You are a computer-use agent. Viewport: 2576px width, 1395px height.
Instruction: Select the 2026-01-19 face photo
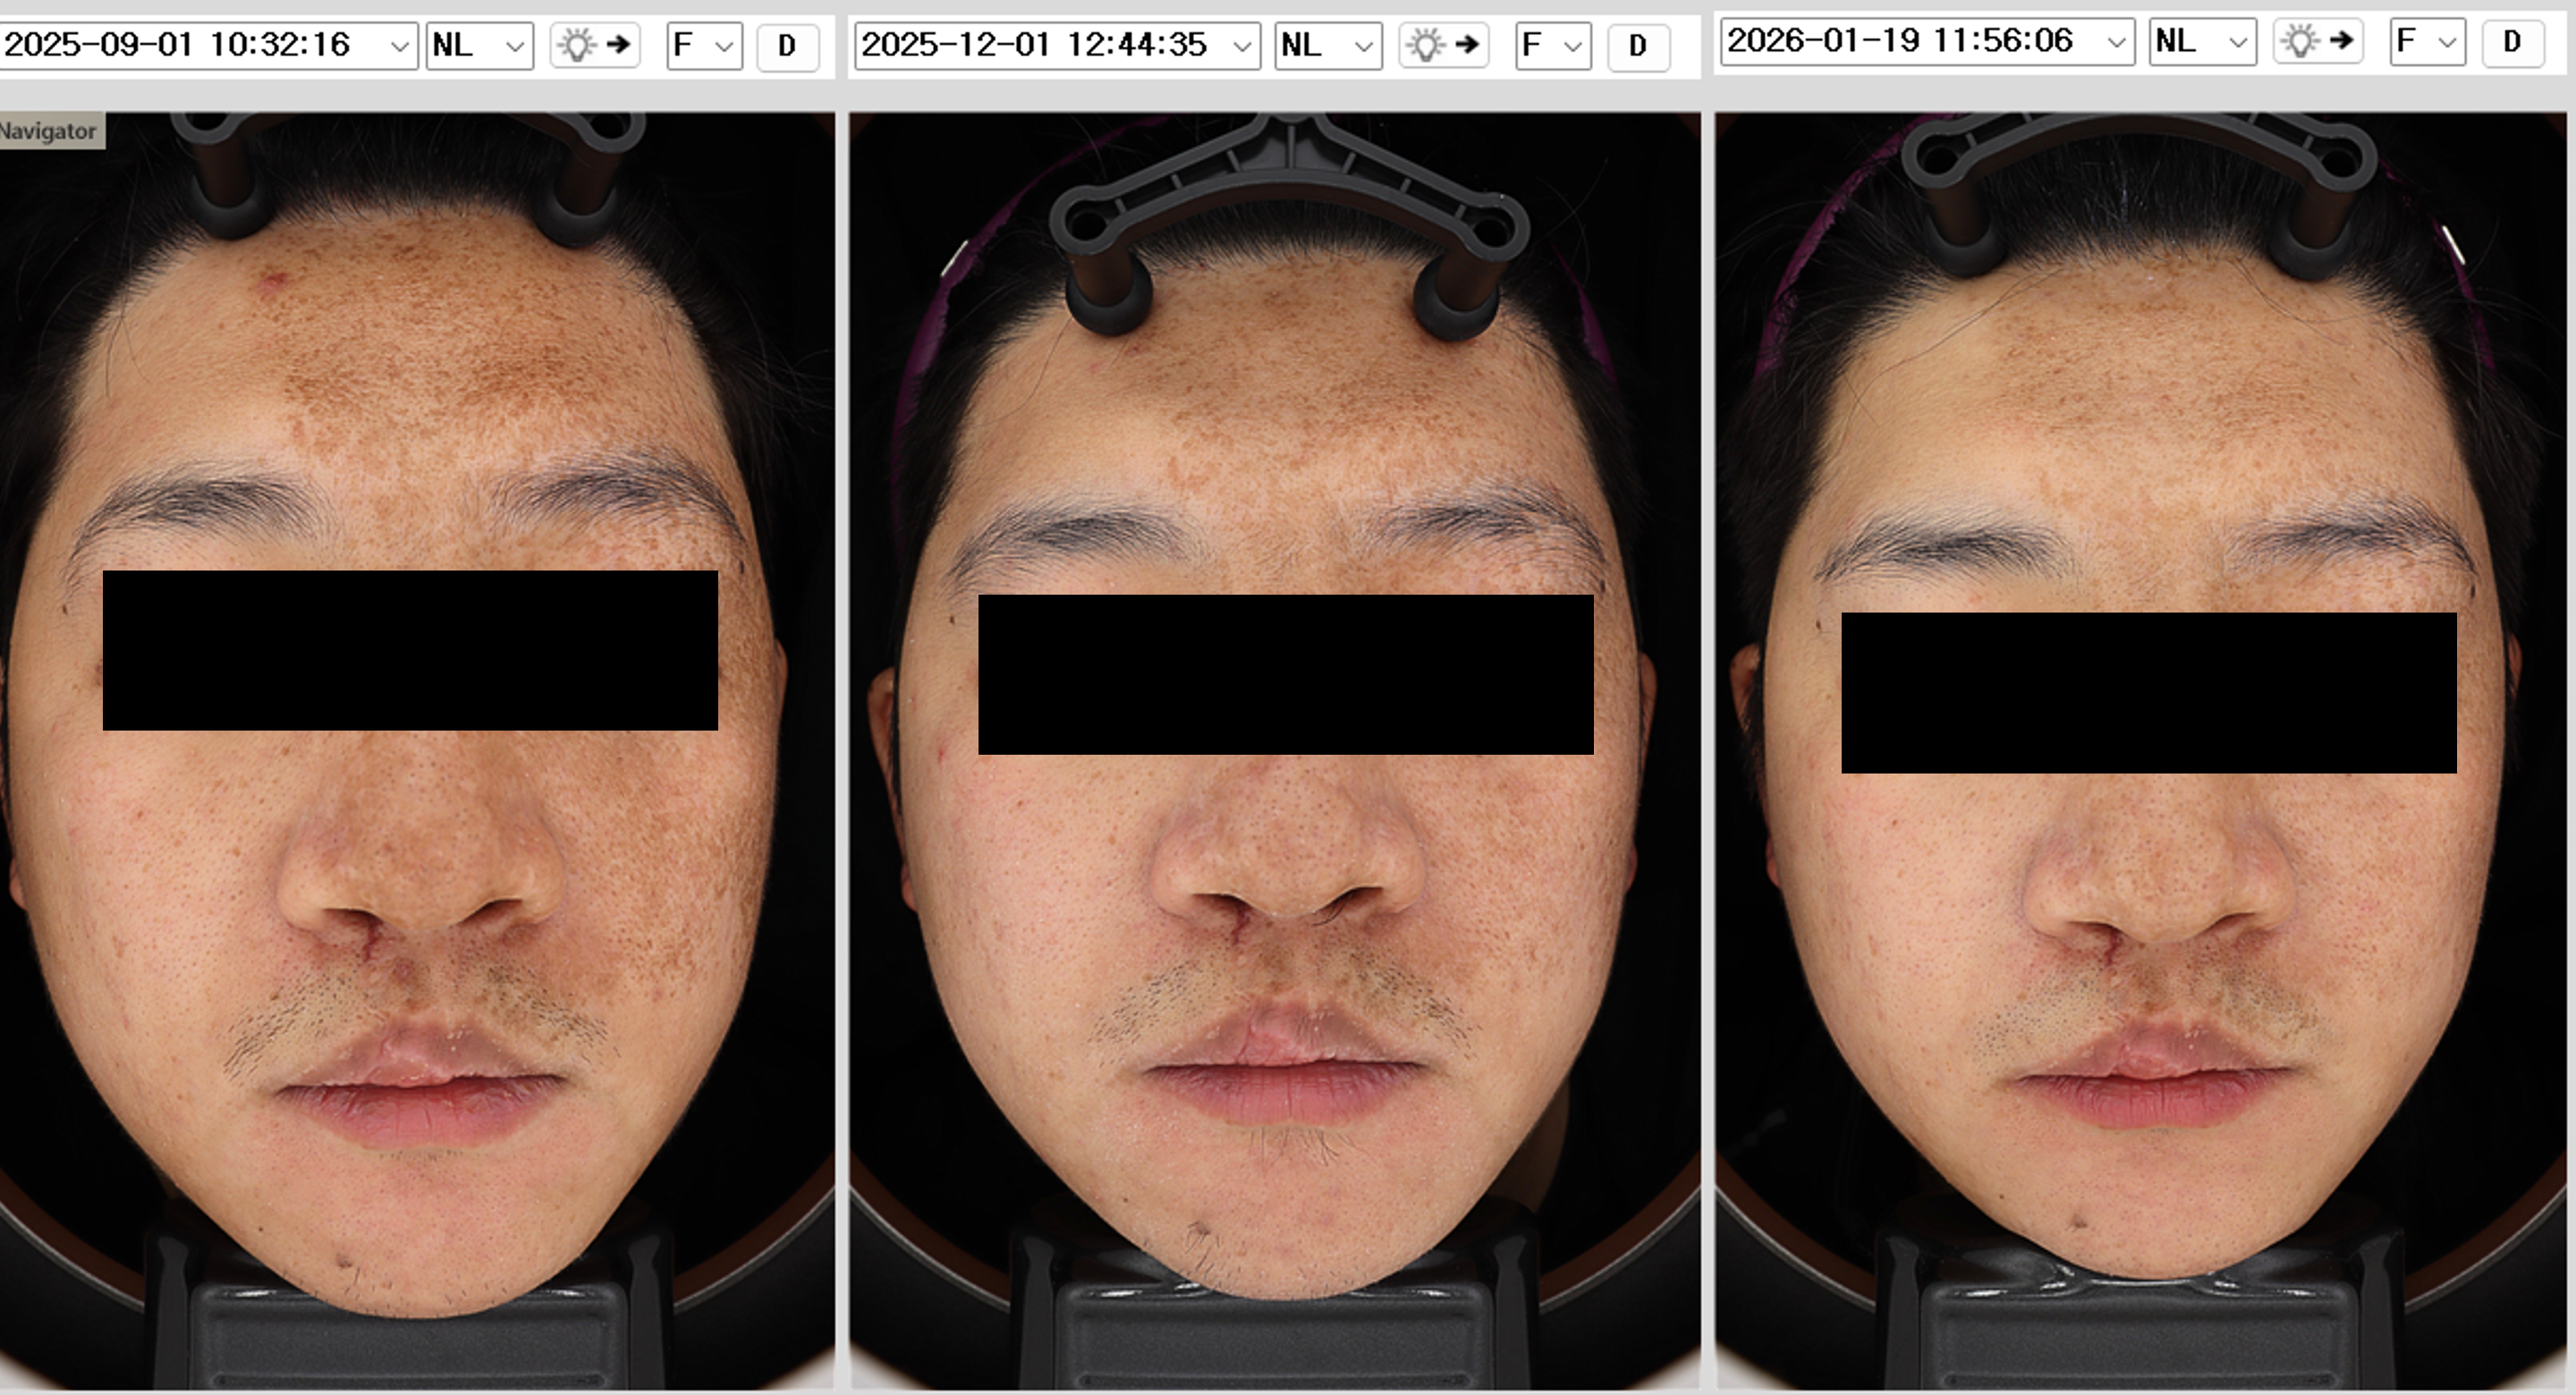2141,750
